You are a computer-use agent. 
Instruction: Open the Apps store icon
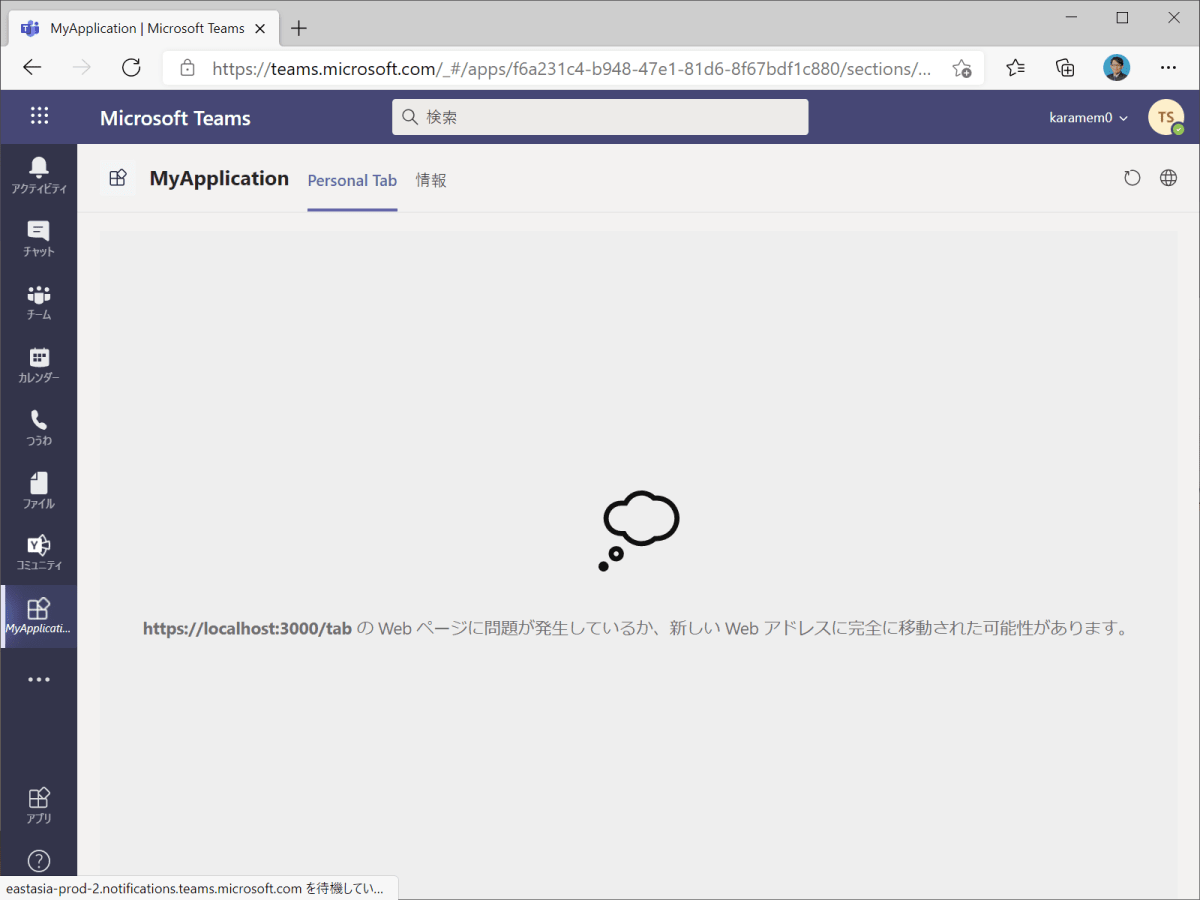(x=39, y=805)
